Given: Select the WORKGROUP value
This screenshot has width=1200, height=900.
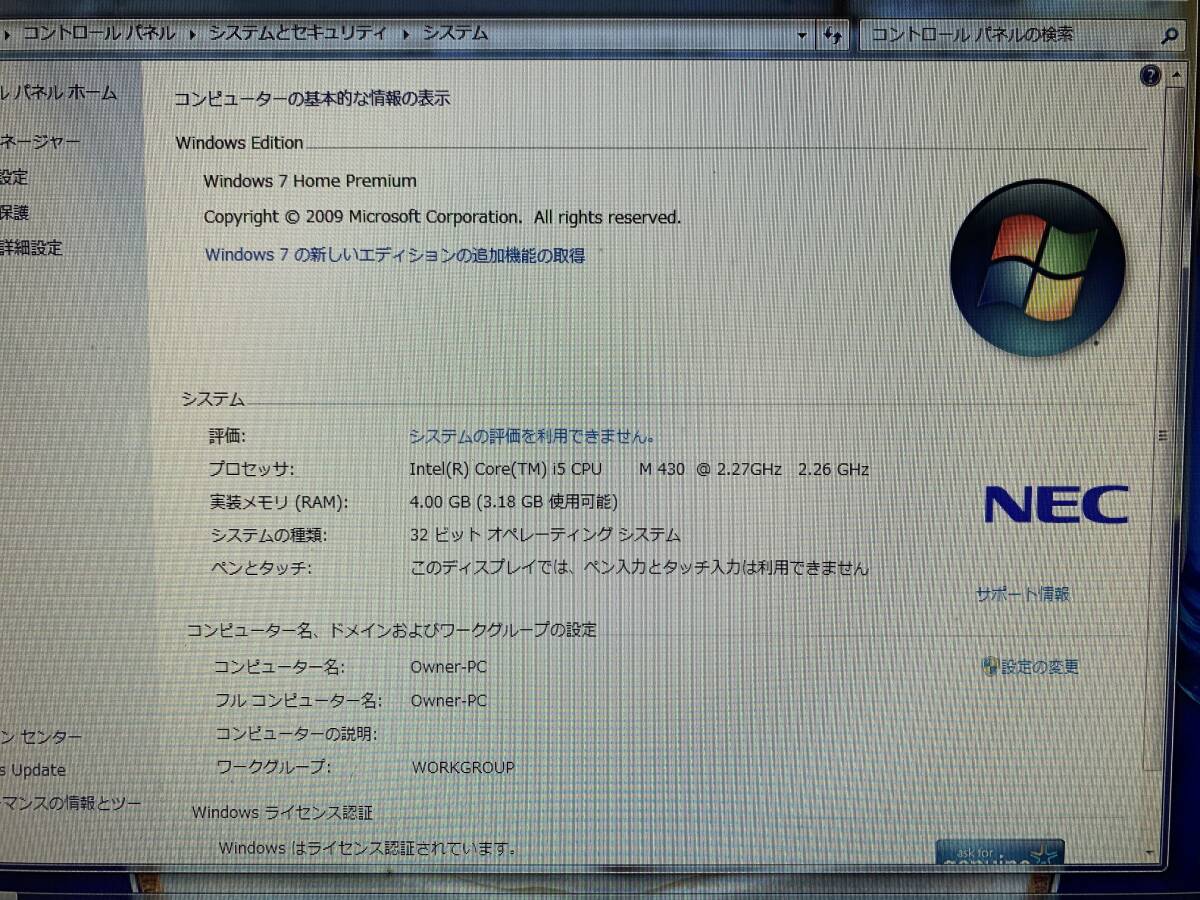Looking at the screenshot, I should (463, 768).
